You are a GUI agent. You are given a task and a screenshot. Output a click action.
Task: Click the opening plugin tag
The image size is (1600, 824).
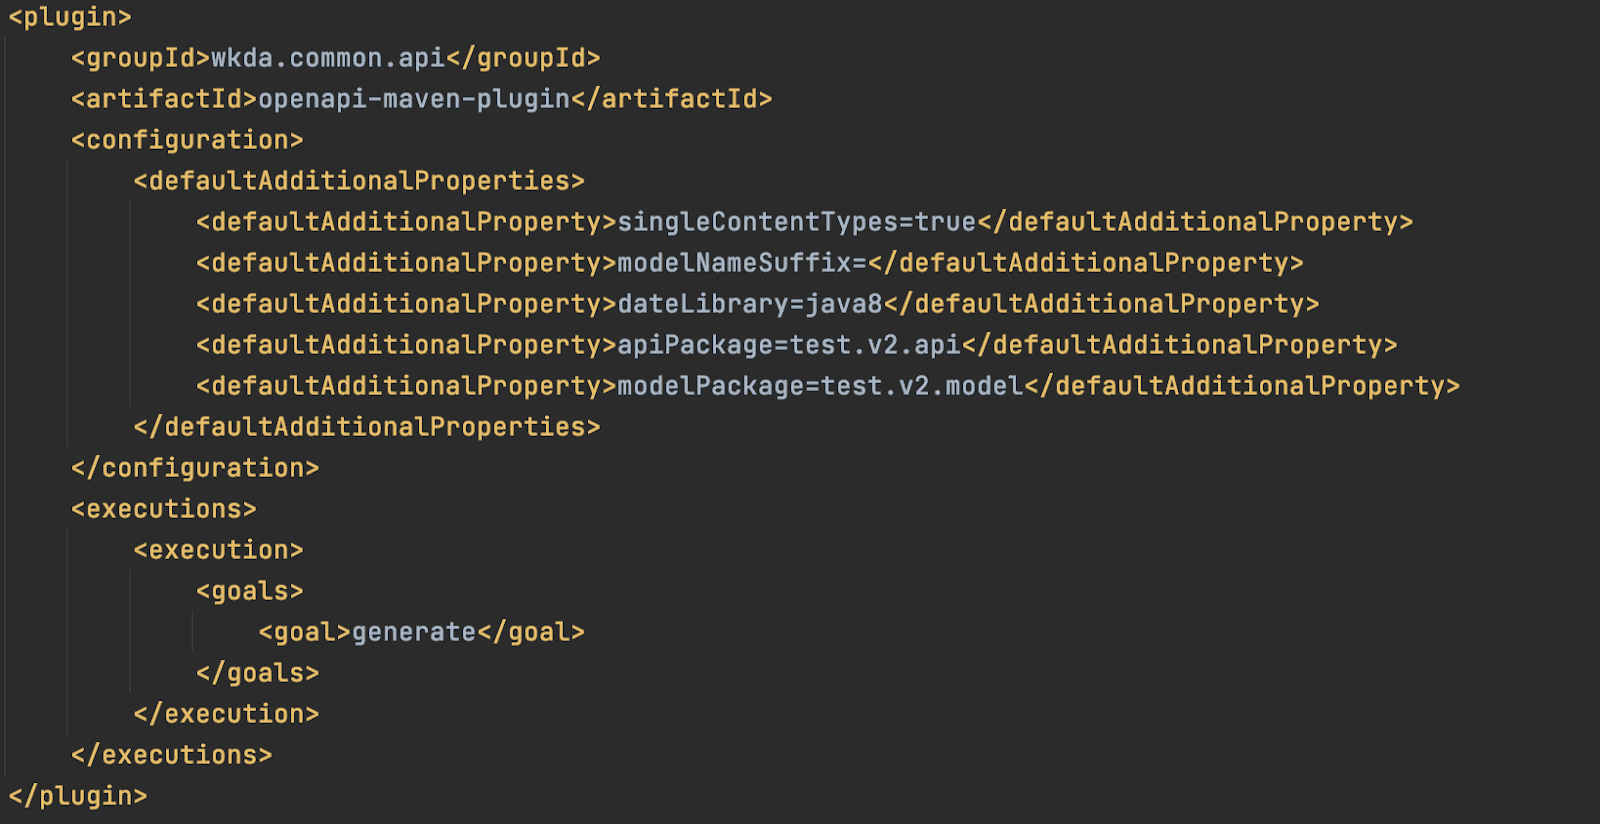coord(70,17)
